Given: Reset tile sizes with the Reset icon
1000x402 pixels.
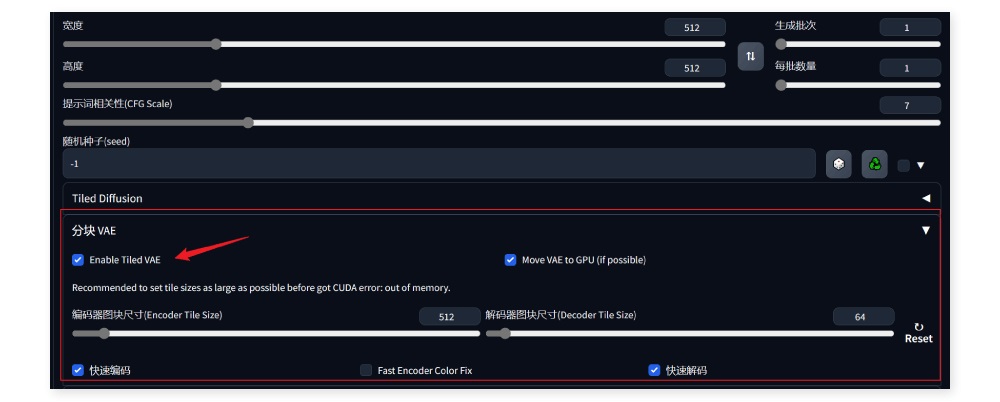Looking at the screenshot, I should (918, 333).
